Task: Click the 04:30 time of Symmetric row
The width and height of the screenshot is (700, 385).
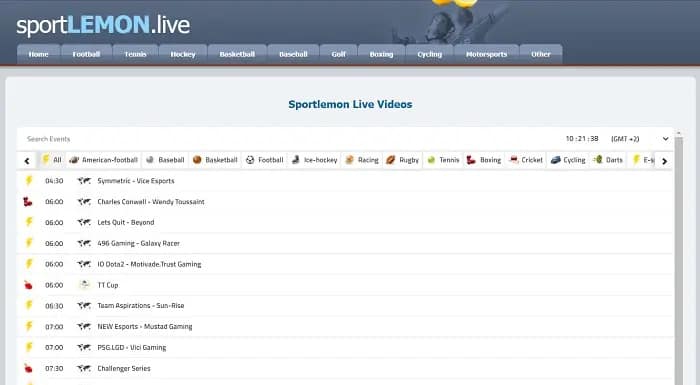Action: point(54,181)
